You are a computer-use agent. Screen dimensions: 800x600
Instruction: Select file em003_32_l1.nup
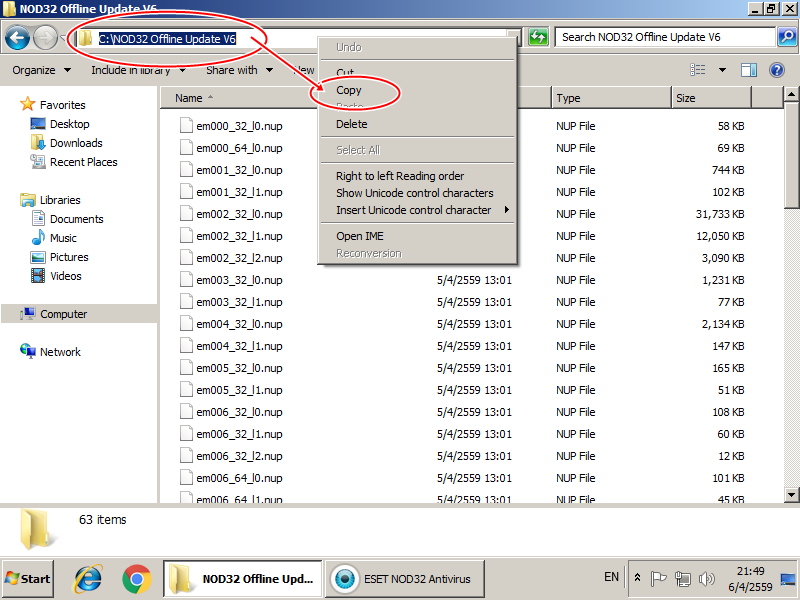click(239, 302)
